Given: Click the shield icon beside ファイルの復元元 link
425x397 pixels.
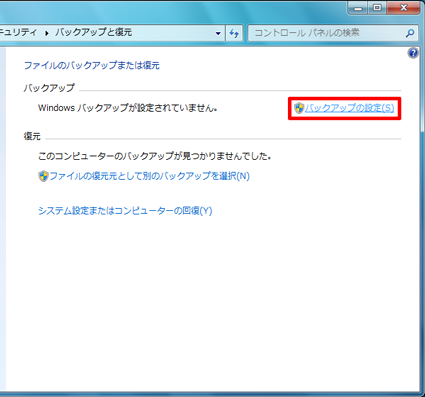Looking at the screenshot, I should pyautogui.click(x=43, y=176).
